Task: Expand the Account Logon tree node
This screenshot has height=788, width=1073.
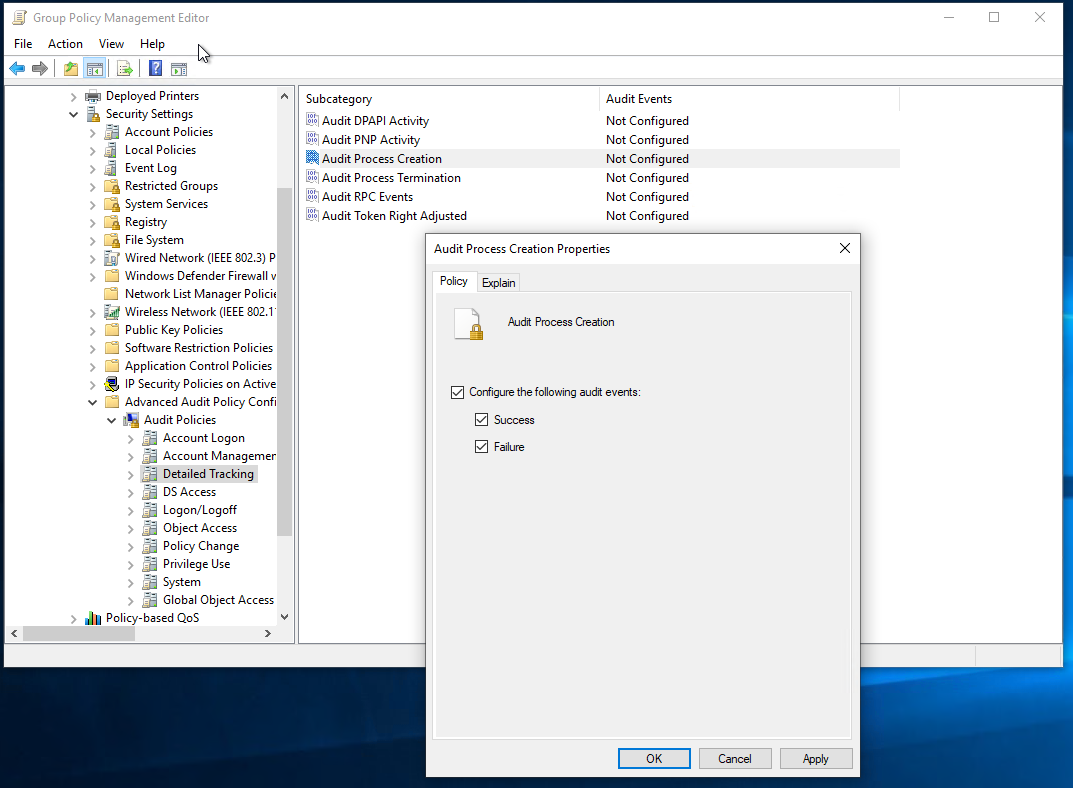Action: (130, 438)
